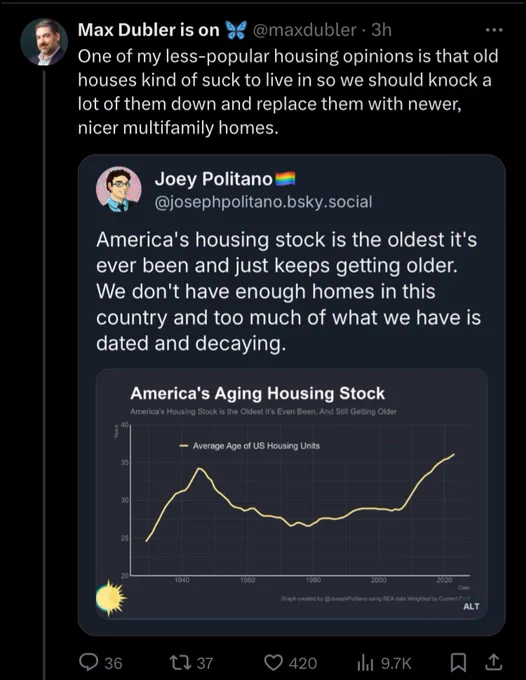Open the America's Aging Housing Stock chart
This screenshot has height=680, width=526.
pyautogui.click(x=291, y=494)
